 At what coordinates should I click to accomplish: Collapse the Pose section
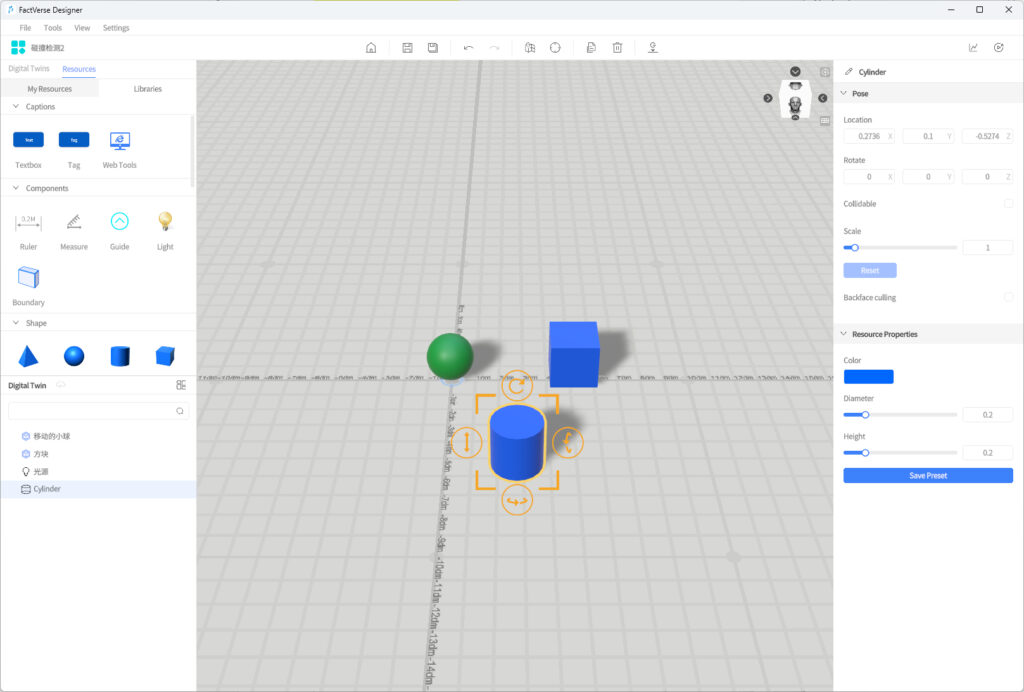click(843, 93)
